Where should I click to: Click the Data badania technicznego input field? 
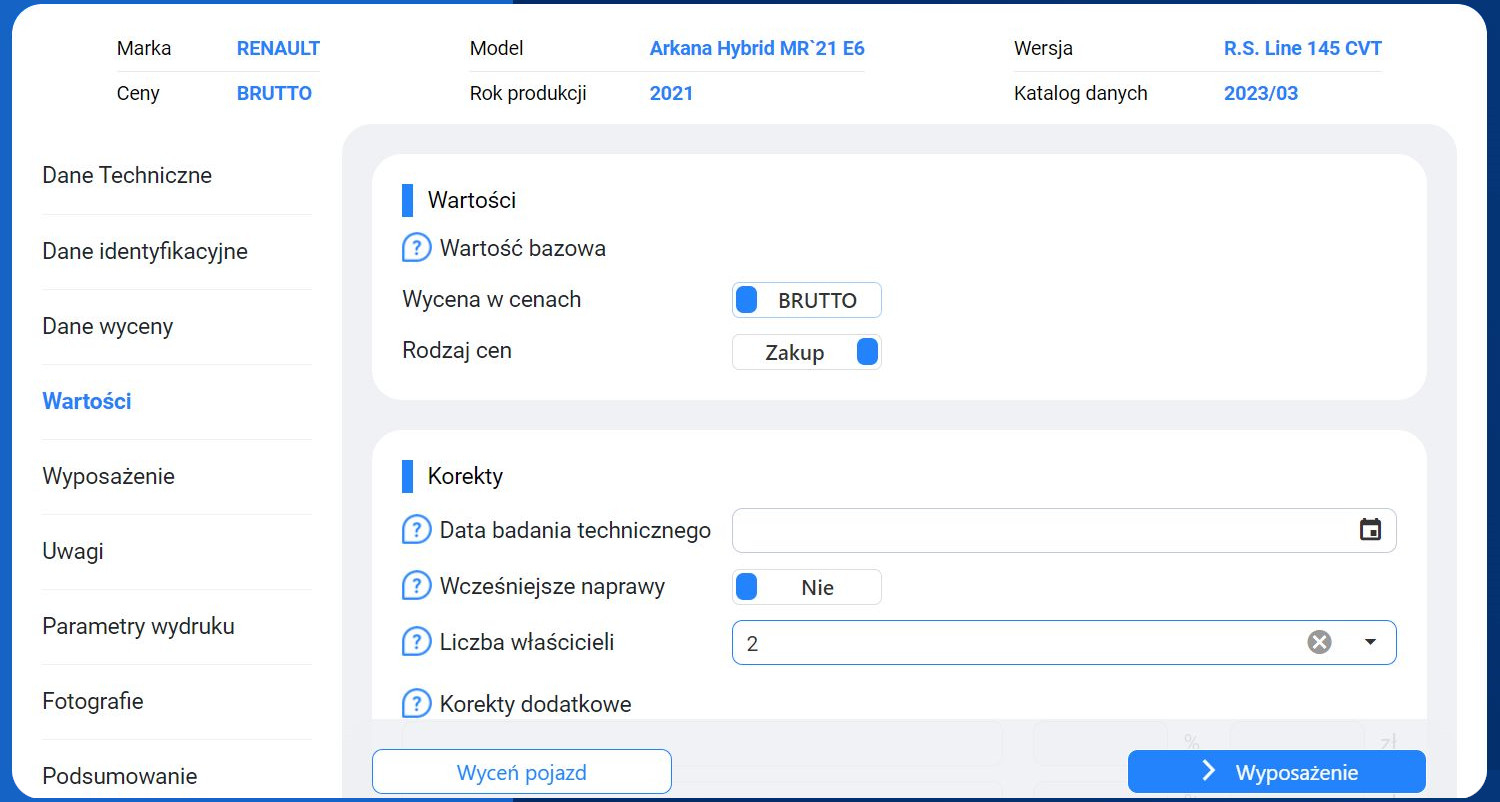pos(1040,530)
